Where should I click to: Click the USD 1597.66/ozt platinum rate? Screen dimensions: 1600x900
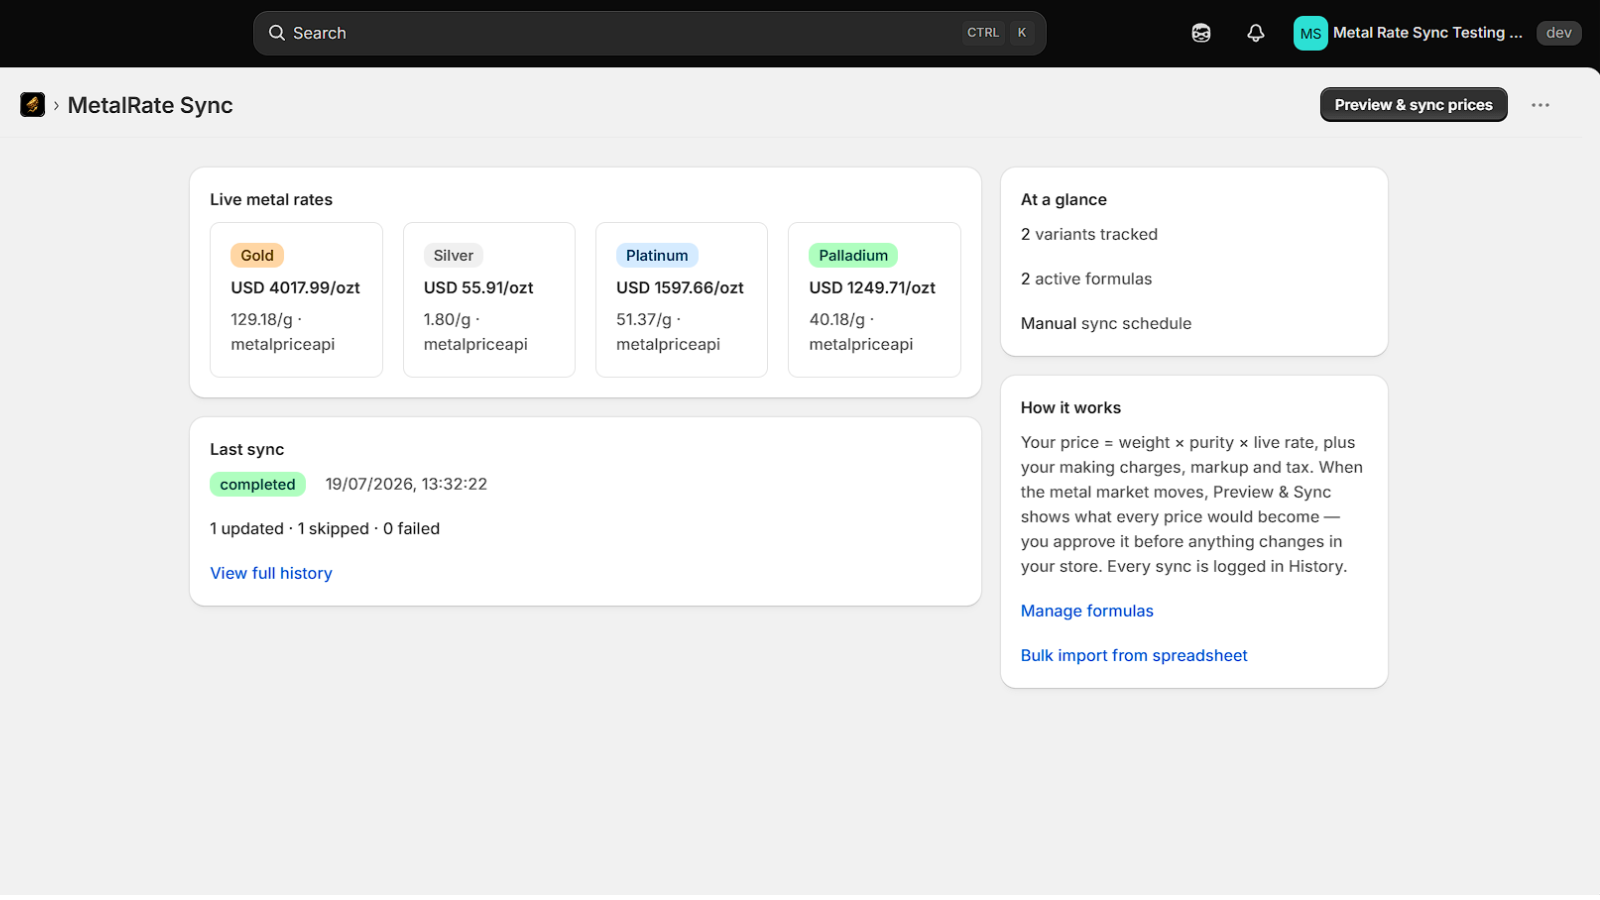coord(680,288)
